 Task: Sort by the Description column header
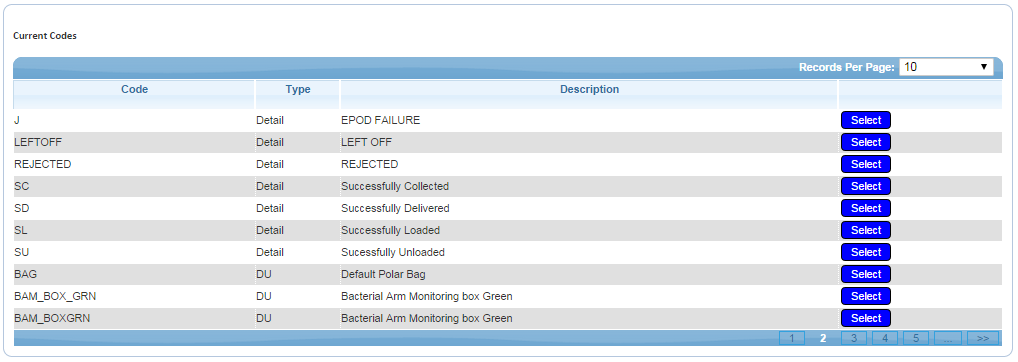590,90
